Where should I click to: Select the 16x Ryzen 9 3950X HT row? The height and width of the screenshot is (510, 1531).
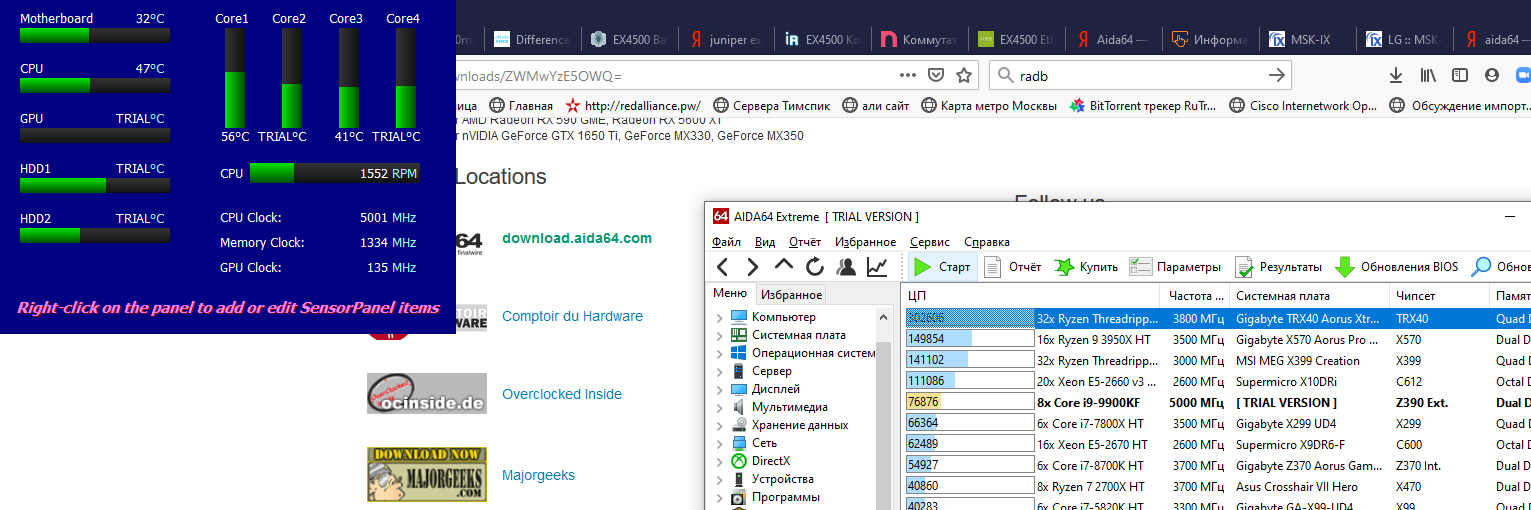[x=1217, y=339]
